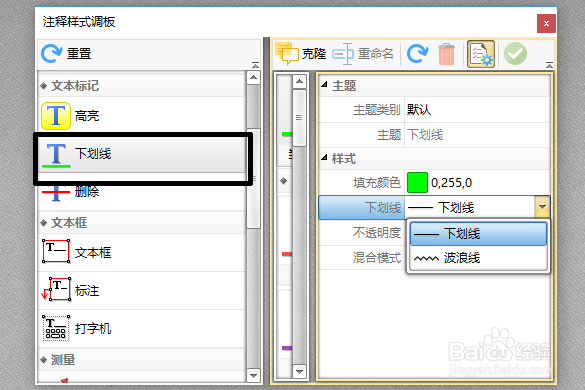Collapse the 文本标记 group

click(x=44, y=86)
